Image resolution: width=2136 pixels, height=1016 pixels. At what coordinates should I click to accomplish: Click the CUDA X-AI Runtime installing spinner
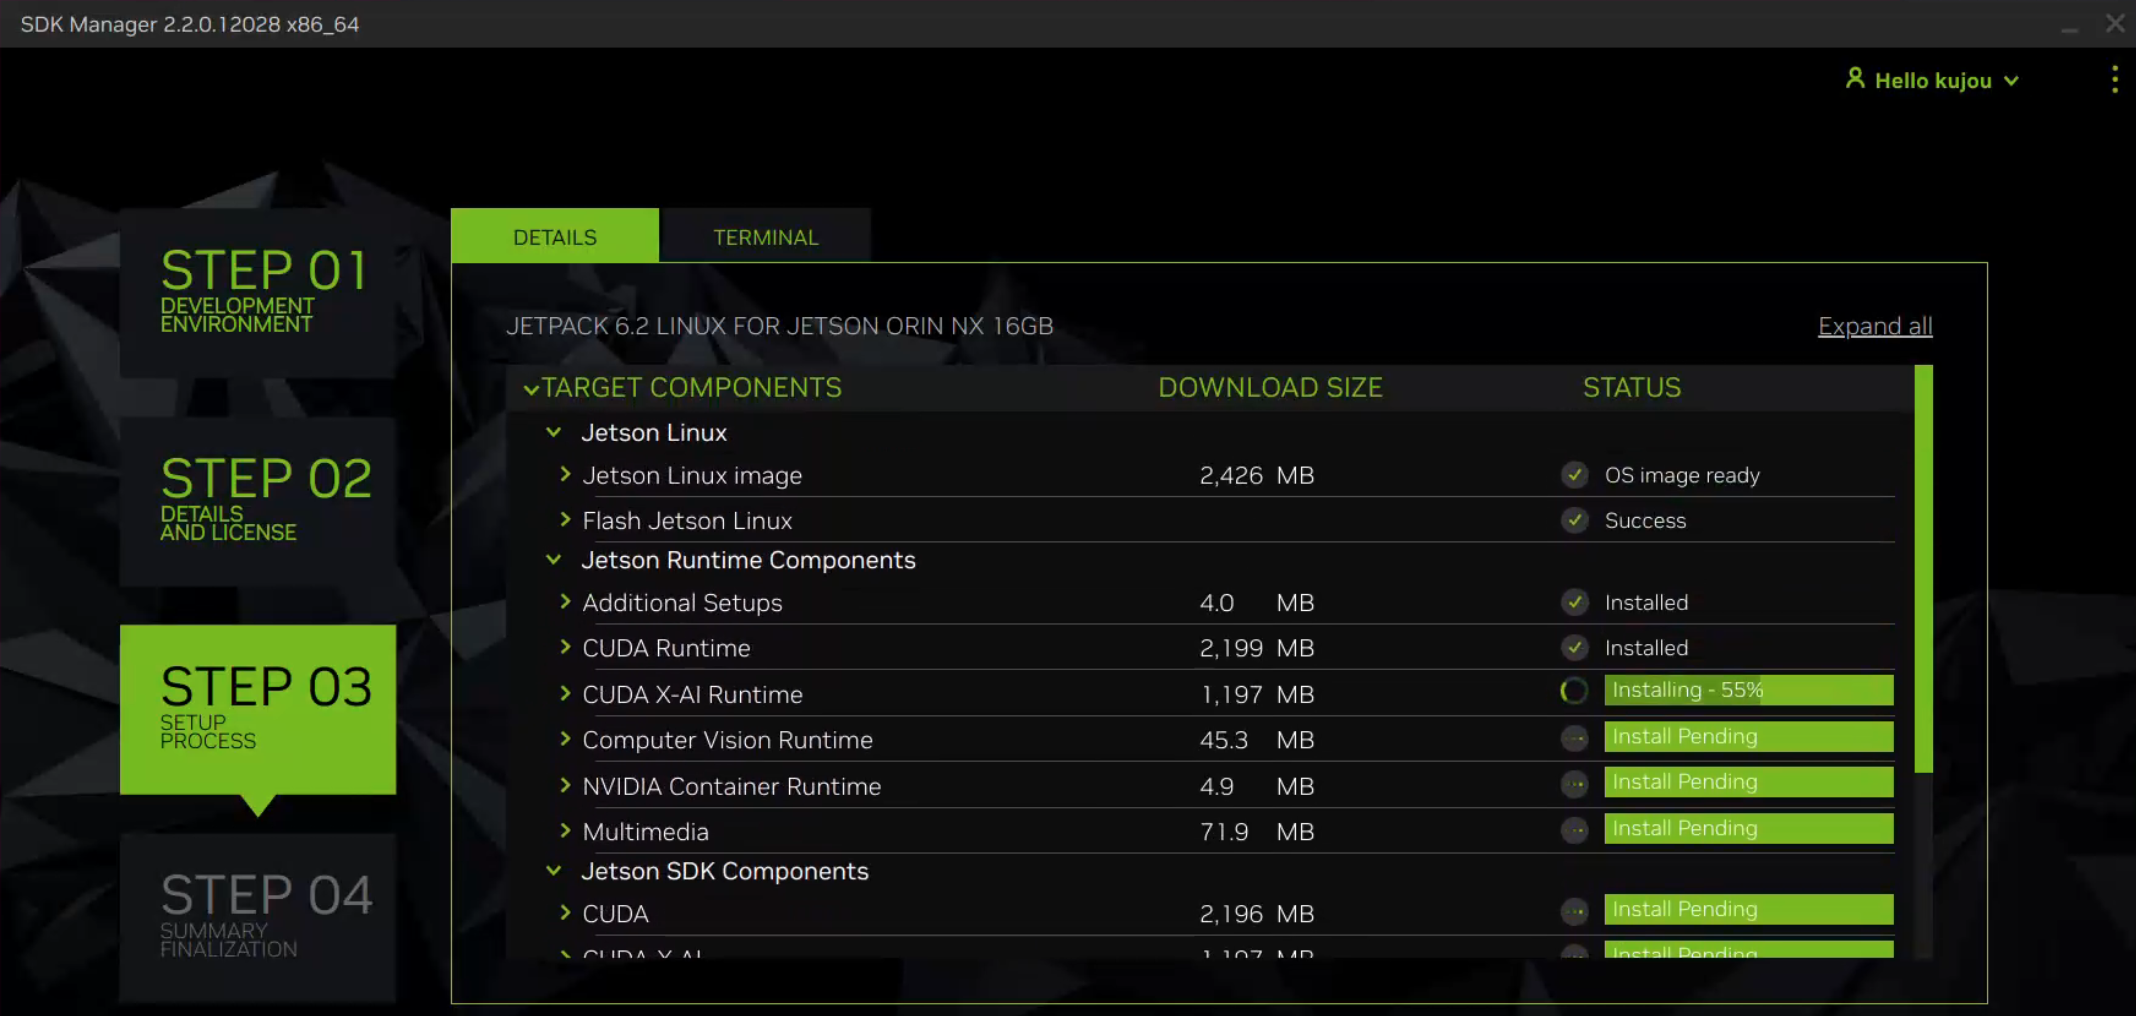1575,691
